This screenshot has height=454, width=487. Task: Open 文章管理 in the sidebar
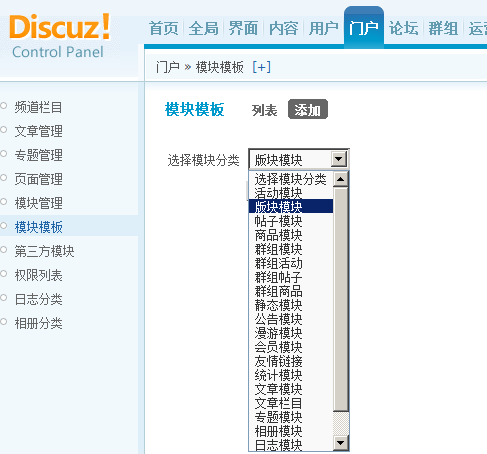click(38, 131)
